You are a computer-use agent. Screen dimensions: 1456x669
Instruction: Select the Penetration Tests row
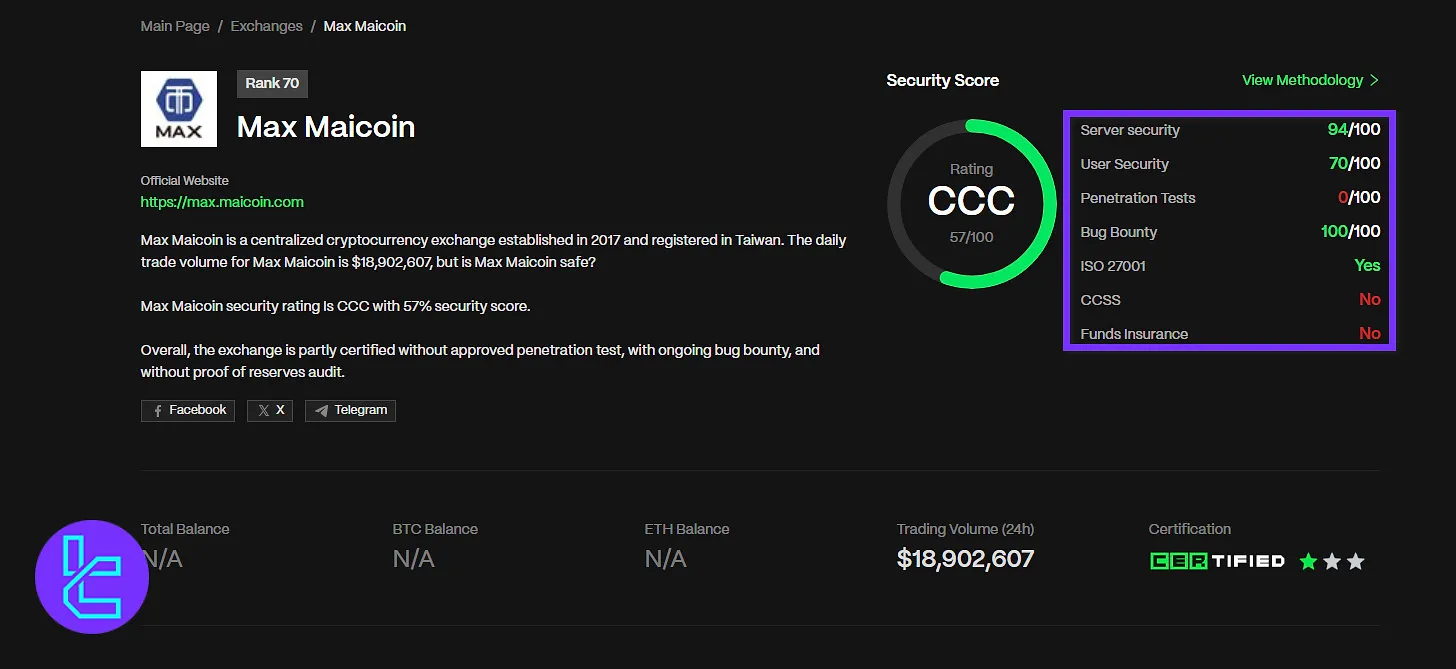pyautogui.click(x=1230, y=198)
